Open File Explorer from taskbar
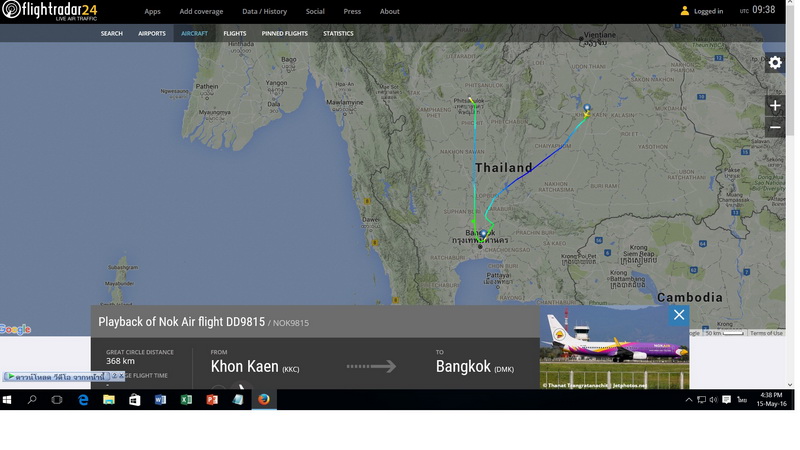 coord(109,399)
